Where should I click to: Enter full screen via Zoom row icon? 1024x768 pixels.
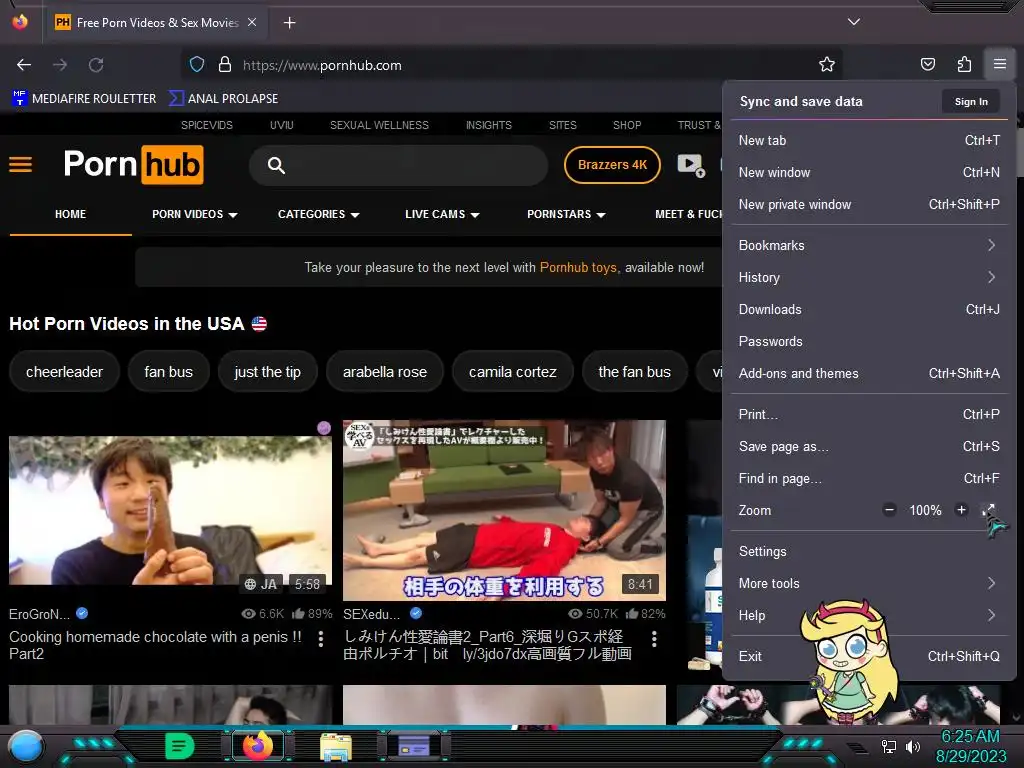tap(989, 510)
